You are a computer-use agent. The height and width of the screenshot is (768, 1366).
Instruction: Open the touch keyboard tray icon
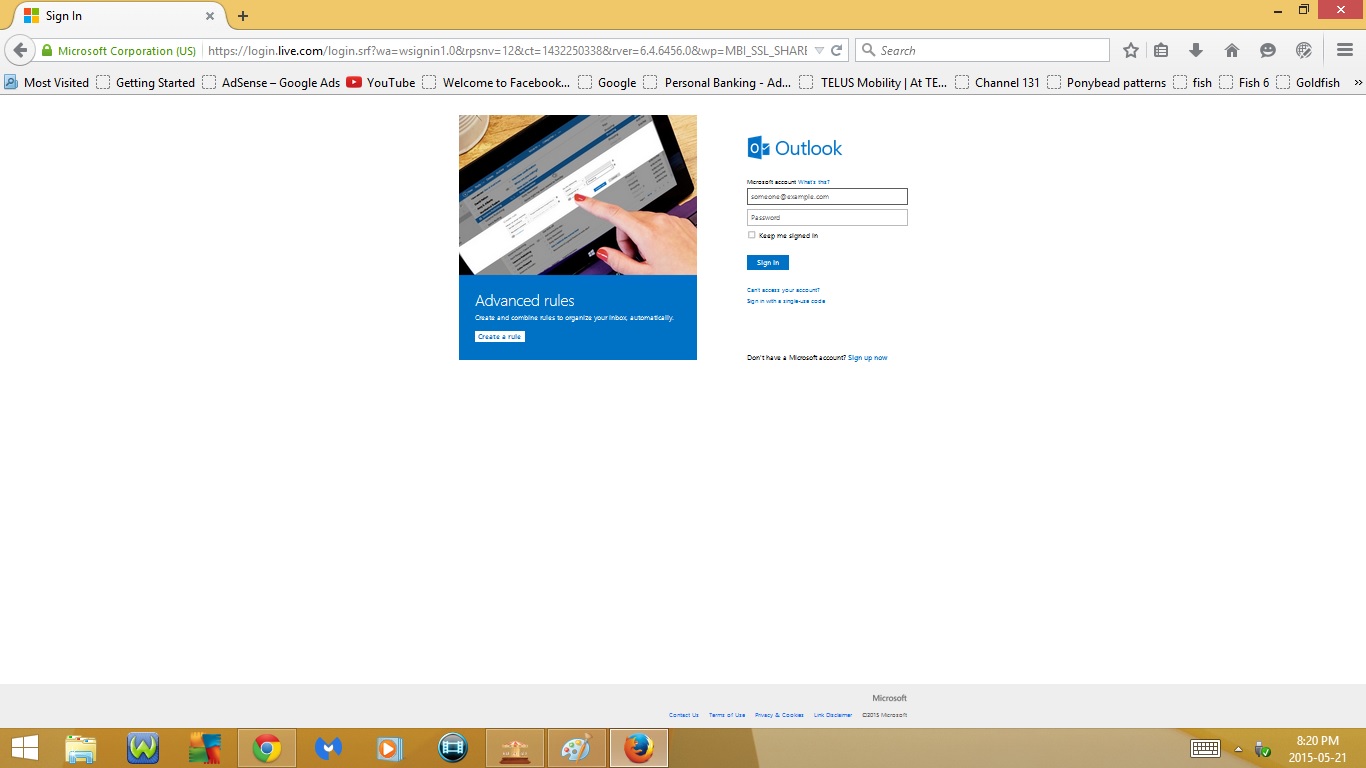[1205, 748]
